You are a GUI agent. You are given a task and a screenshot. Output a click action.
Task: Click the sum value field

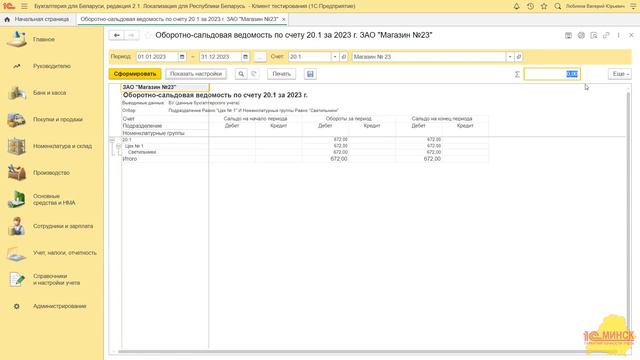552,74
